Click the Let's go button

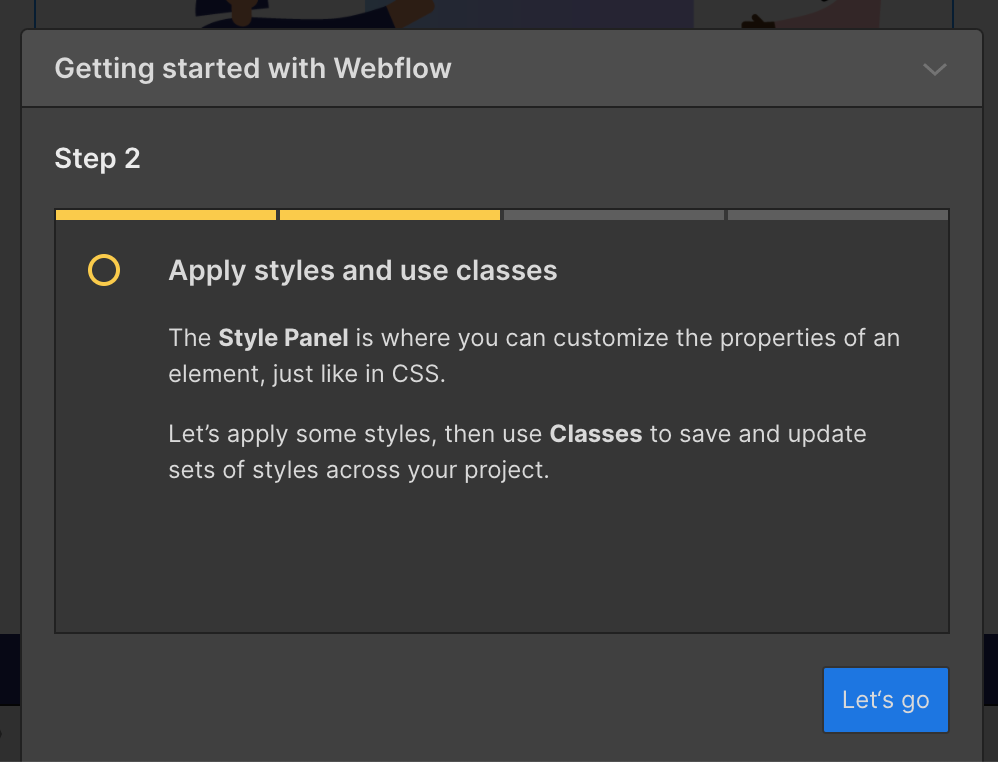coord(885,700)
